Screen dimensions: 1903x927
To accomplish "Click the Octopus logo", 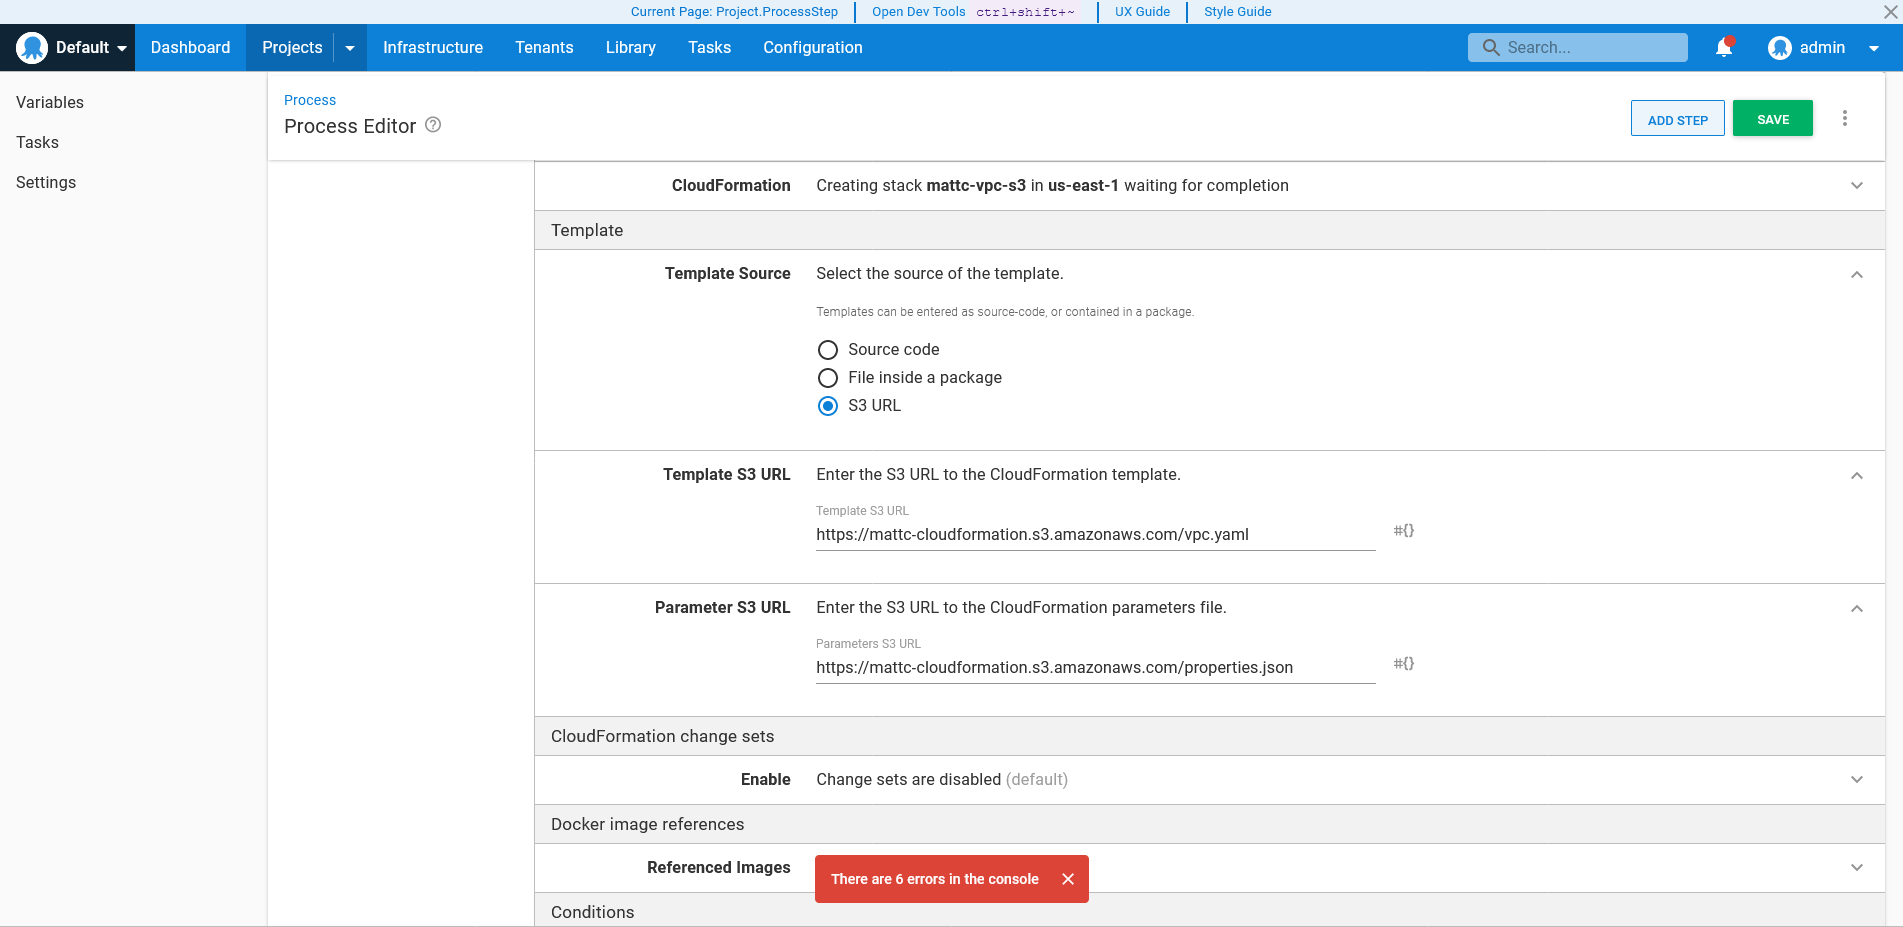I will (32, 47).
